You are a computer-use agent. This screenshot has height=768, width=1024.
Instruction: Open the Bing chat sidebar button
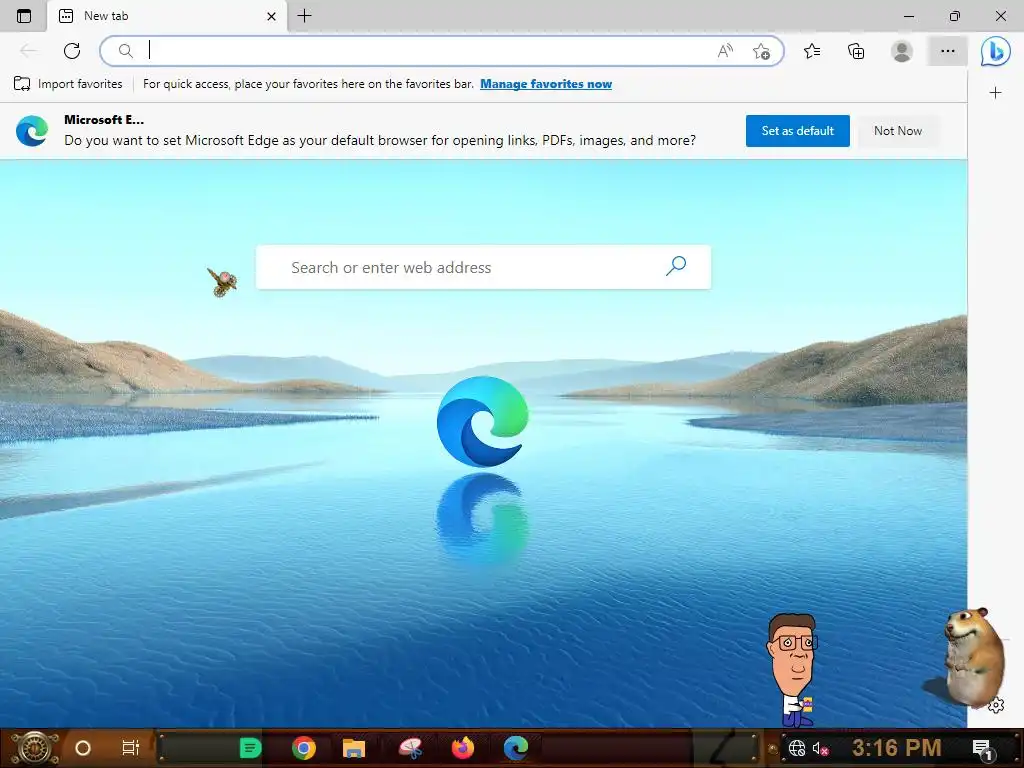[995, 51]
